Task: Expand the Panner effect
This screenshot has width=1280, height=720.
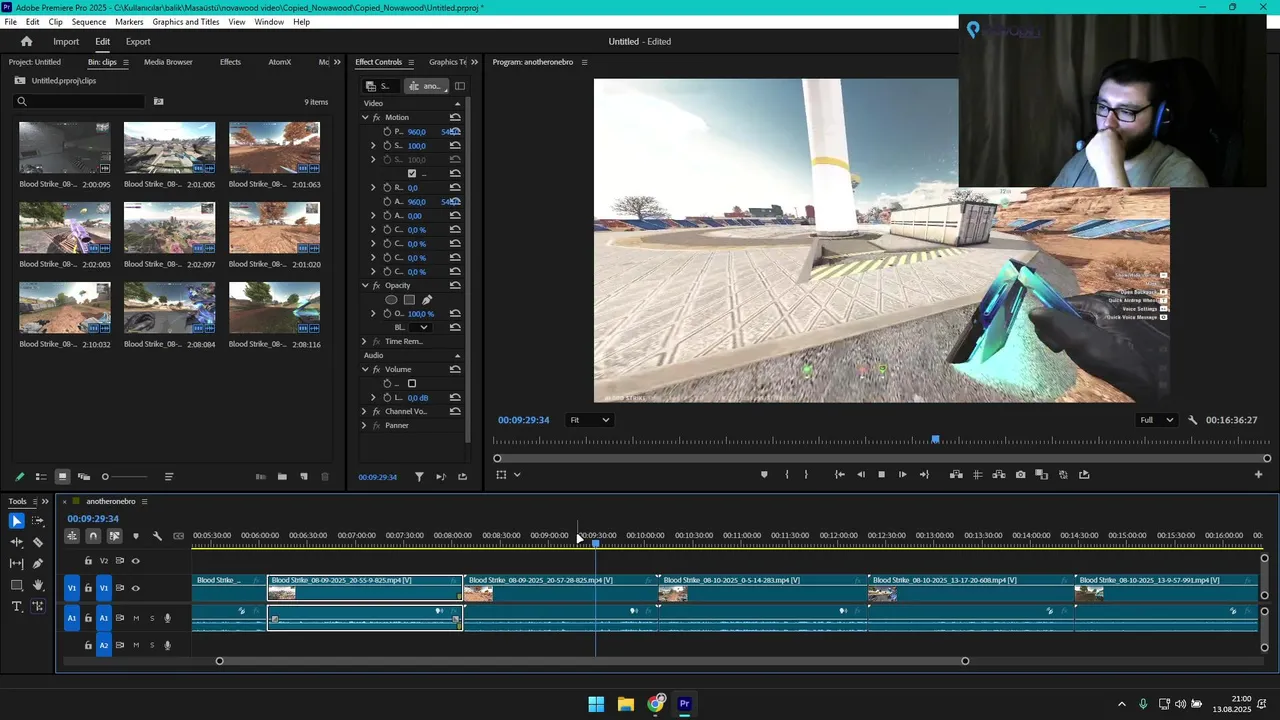Action: click(x=365, y=425)
